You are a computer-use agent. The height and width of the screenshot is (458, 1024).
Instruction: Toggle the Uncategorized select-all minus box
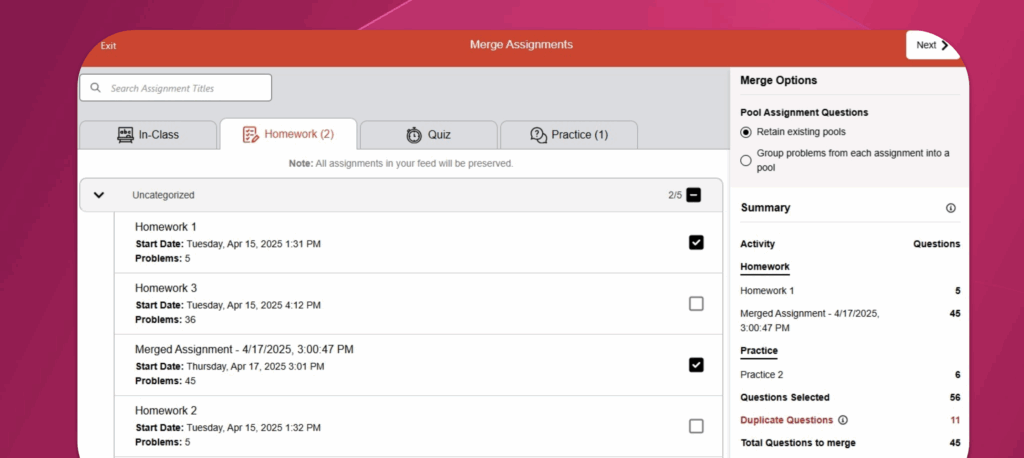[693, 195]
